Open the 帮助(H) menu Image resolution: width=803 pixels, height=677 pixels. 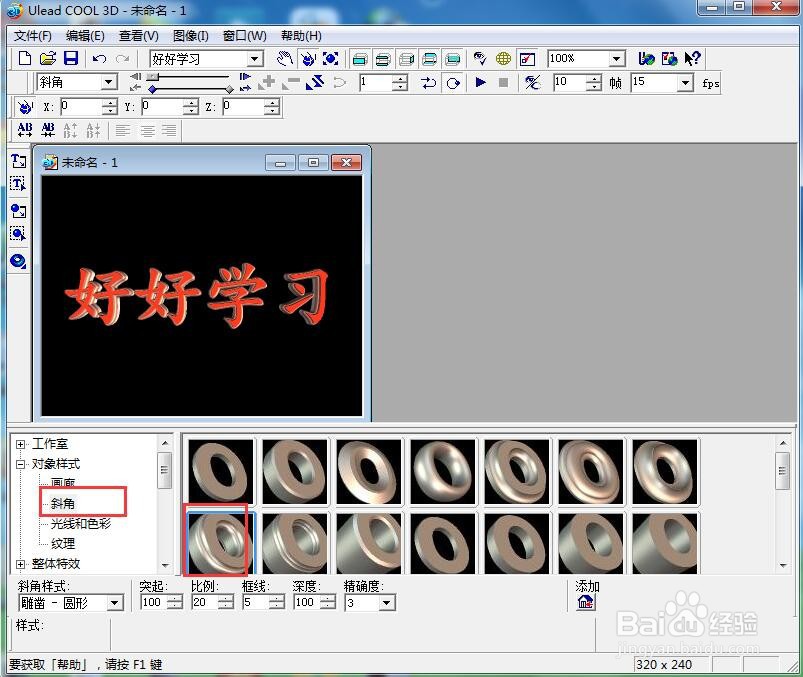tap(301, 36)
